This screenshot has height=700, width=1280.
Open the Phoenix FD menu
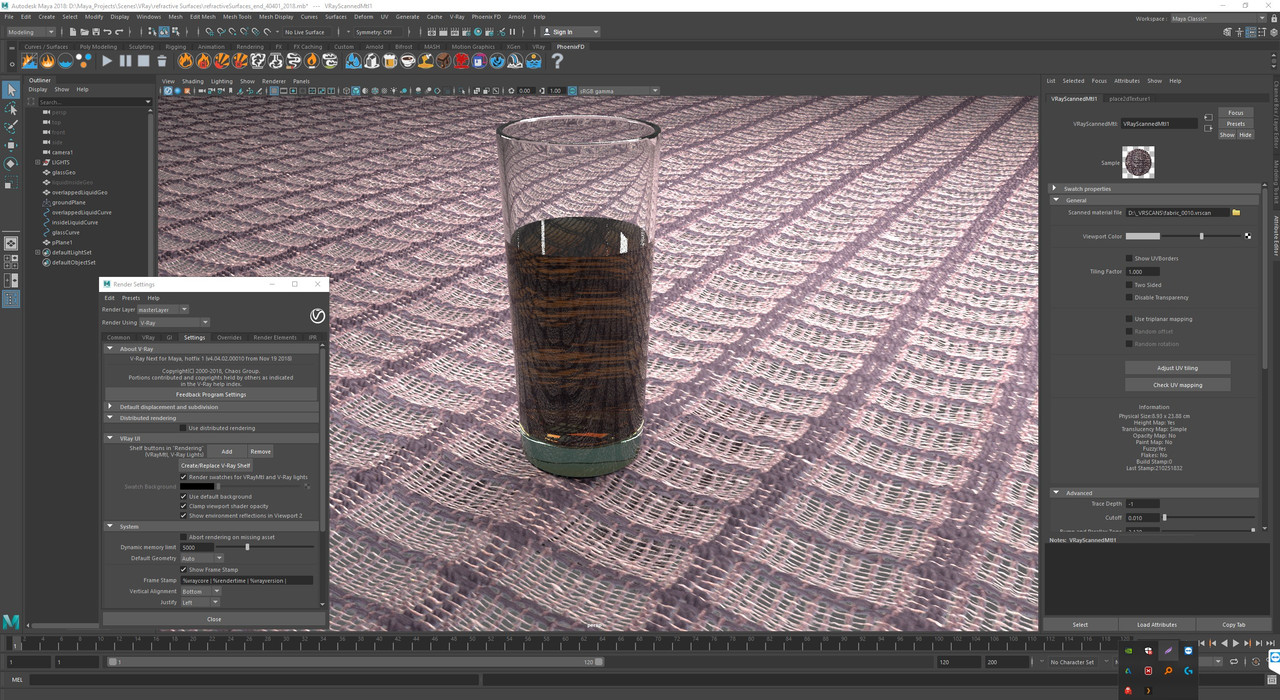[x=486, y=17]
